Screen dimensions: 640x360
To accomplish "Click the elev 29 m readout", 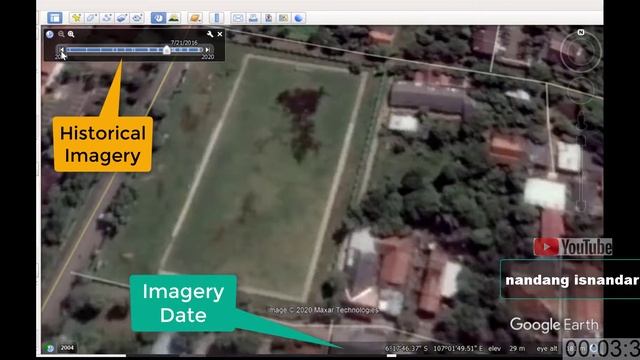I will point(507,349).
